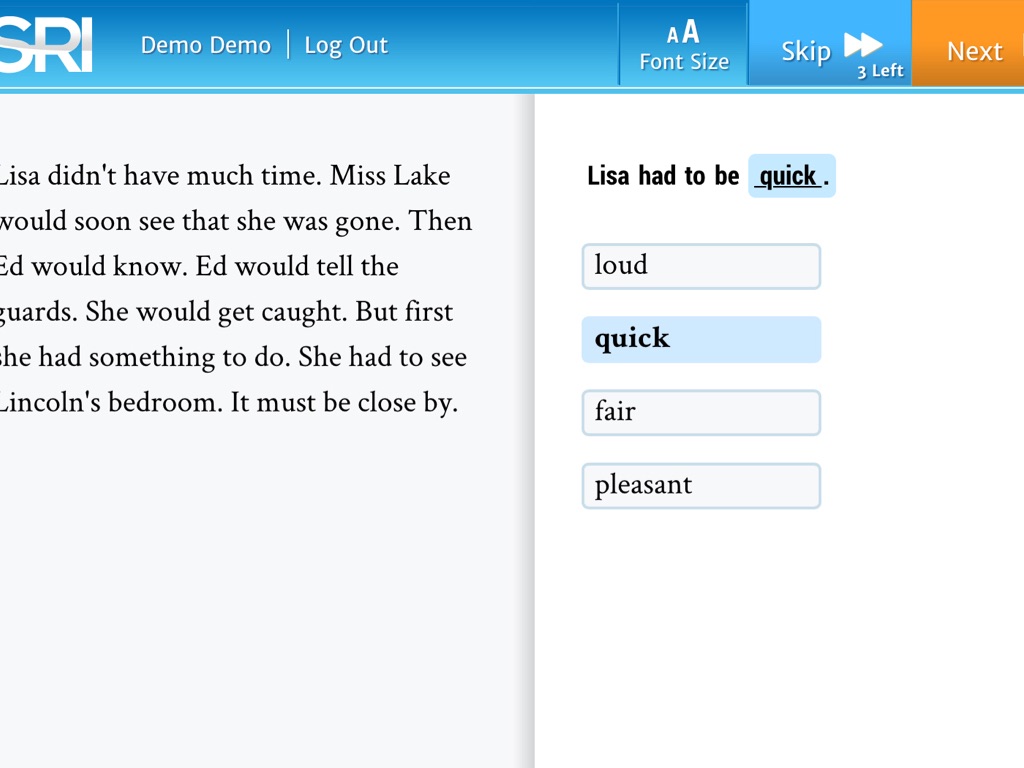Viewport: 1024px width, 768px height.
Task: Click the Demo Demo user name
Action: (206, 45)
